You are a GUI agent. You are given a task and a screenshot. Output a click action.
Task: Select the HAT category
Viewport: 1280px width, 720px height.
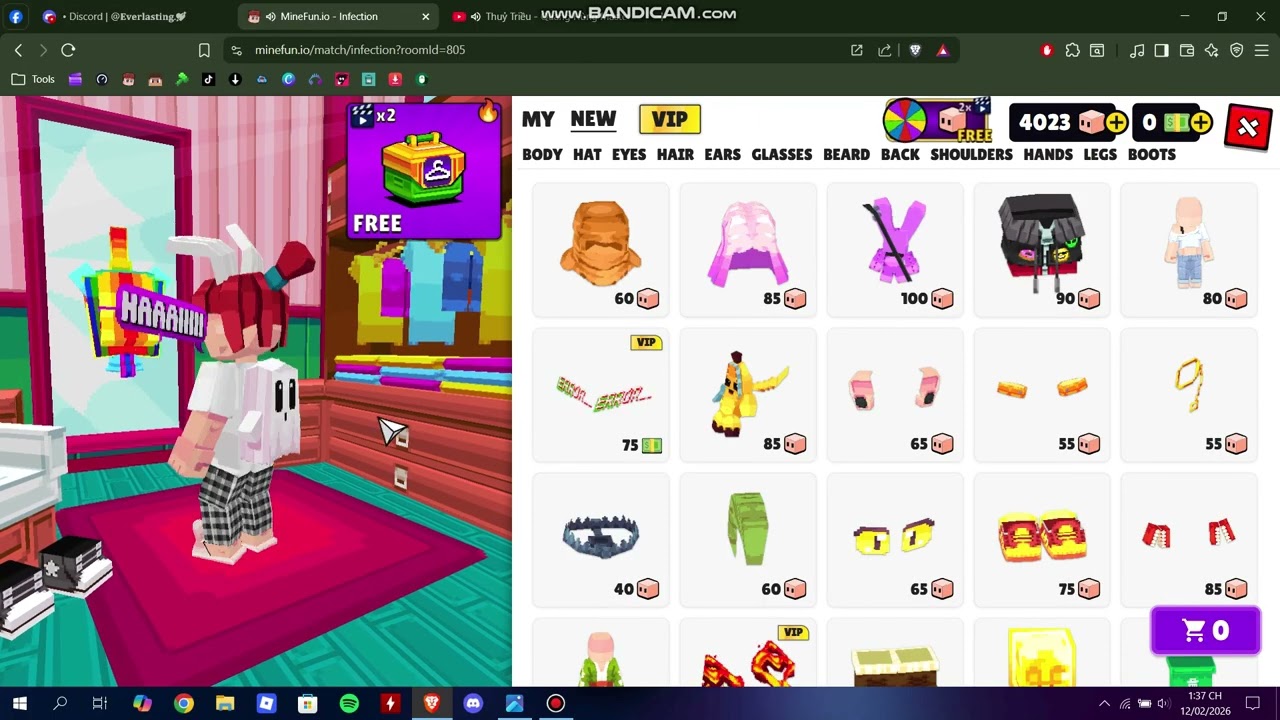(x=587, y=154)
